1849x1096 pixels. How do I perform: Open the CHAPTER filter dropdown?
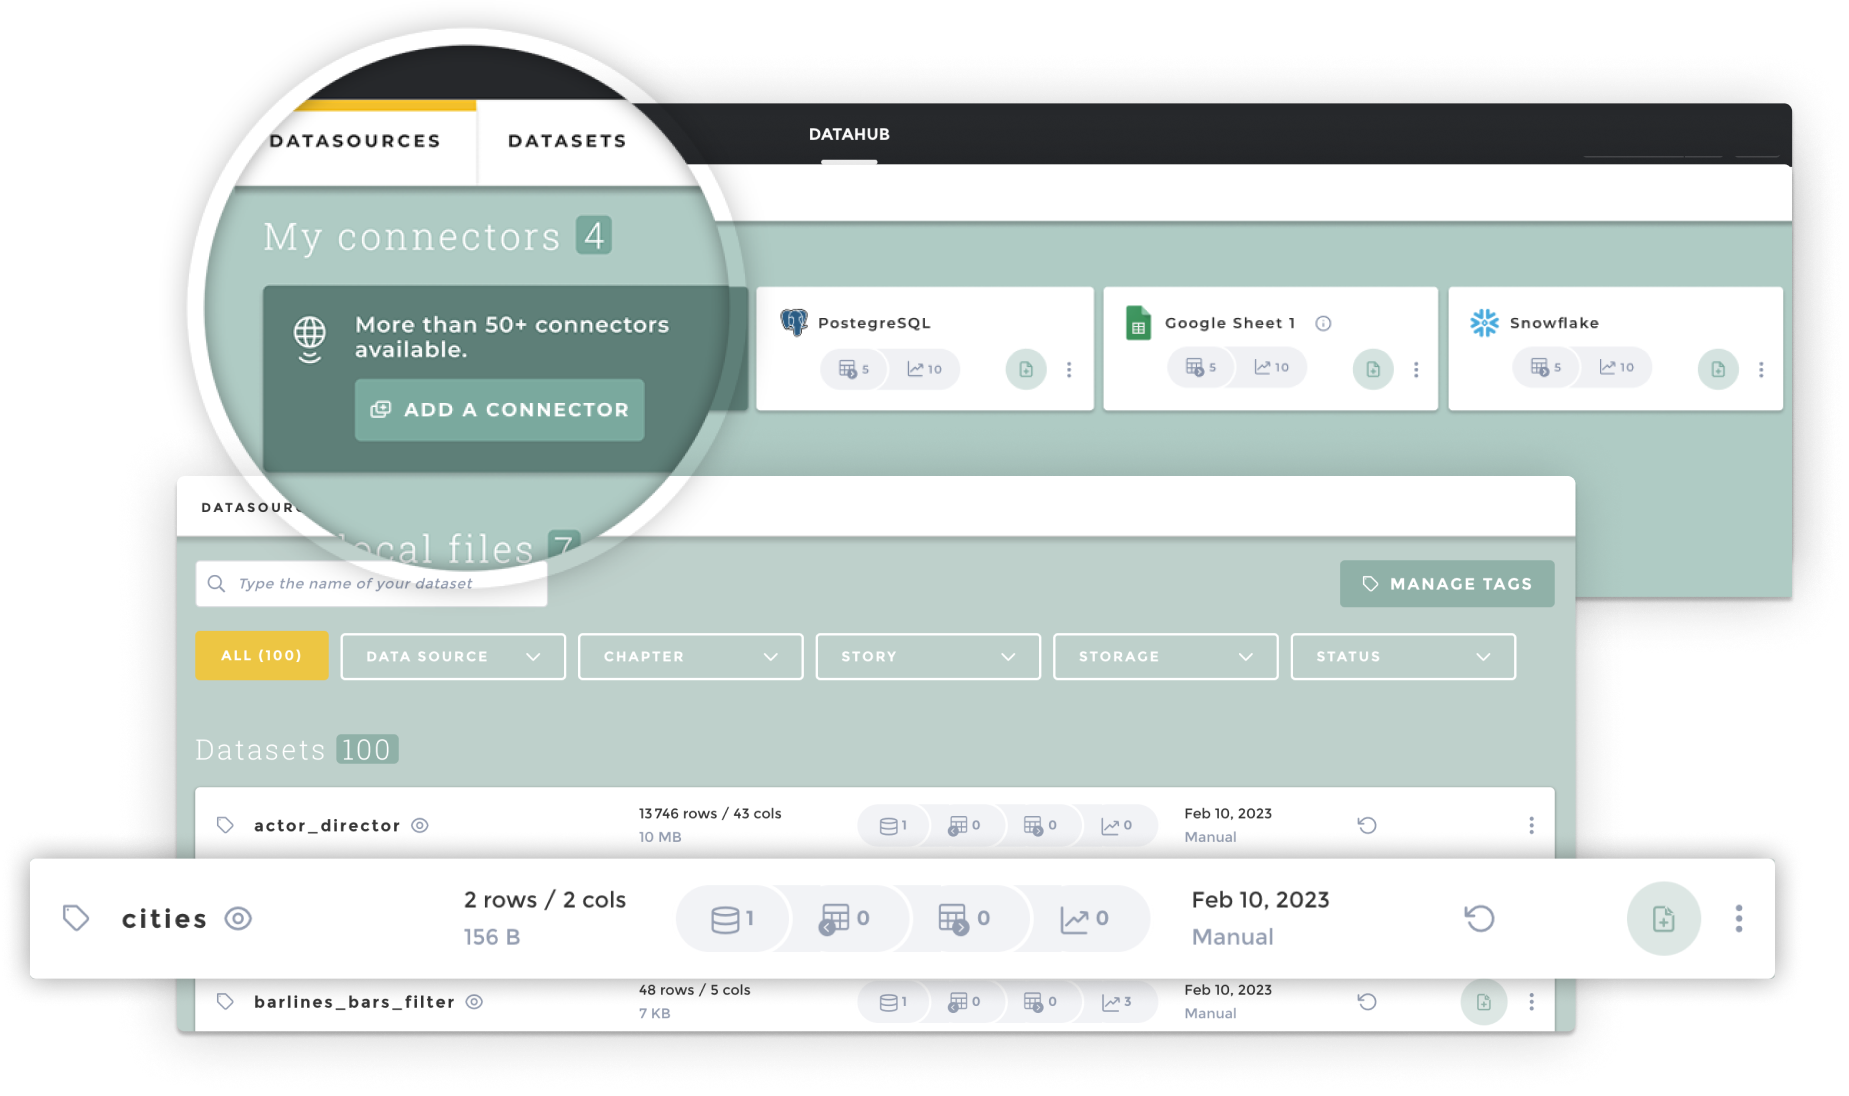[x=690, y=656]
